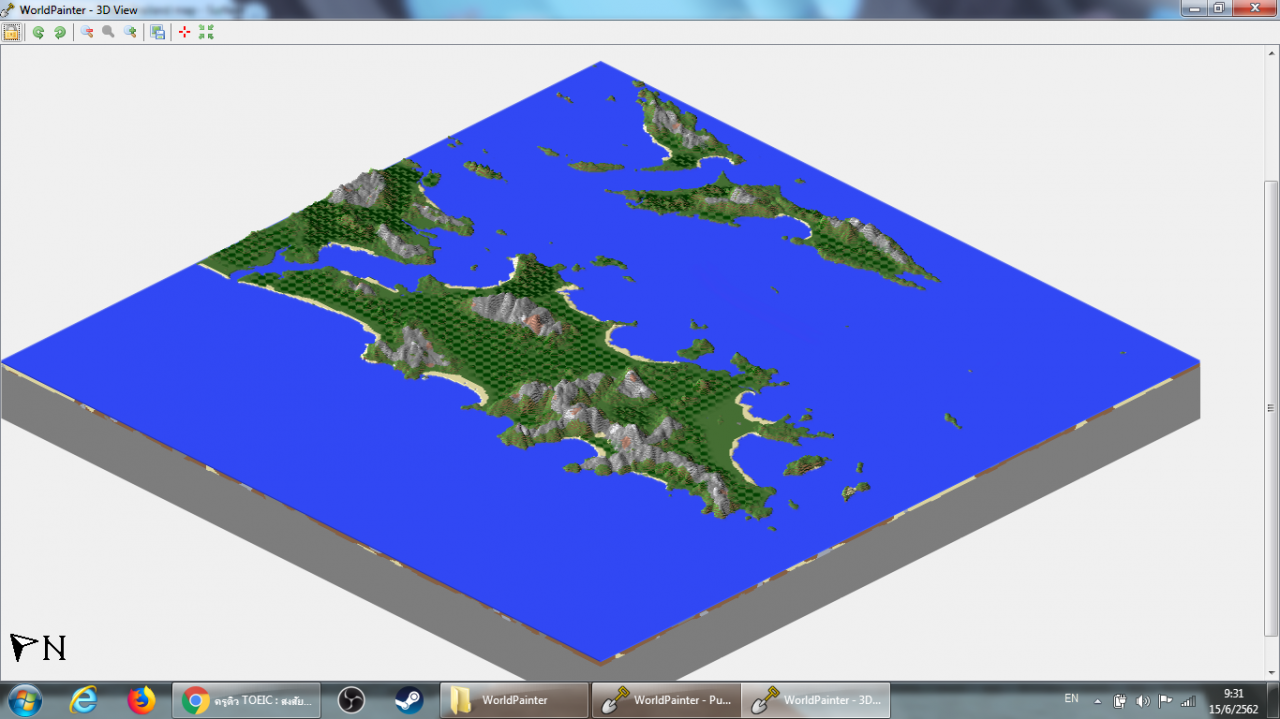Open OBS Studio from the taskbar
Screen dimensions: 1280x719
point(353,700)
